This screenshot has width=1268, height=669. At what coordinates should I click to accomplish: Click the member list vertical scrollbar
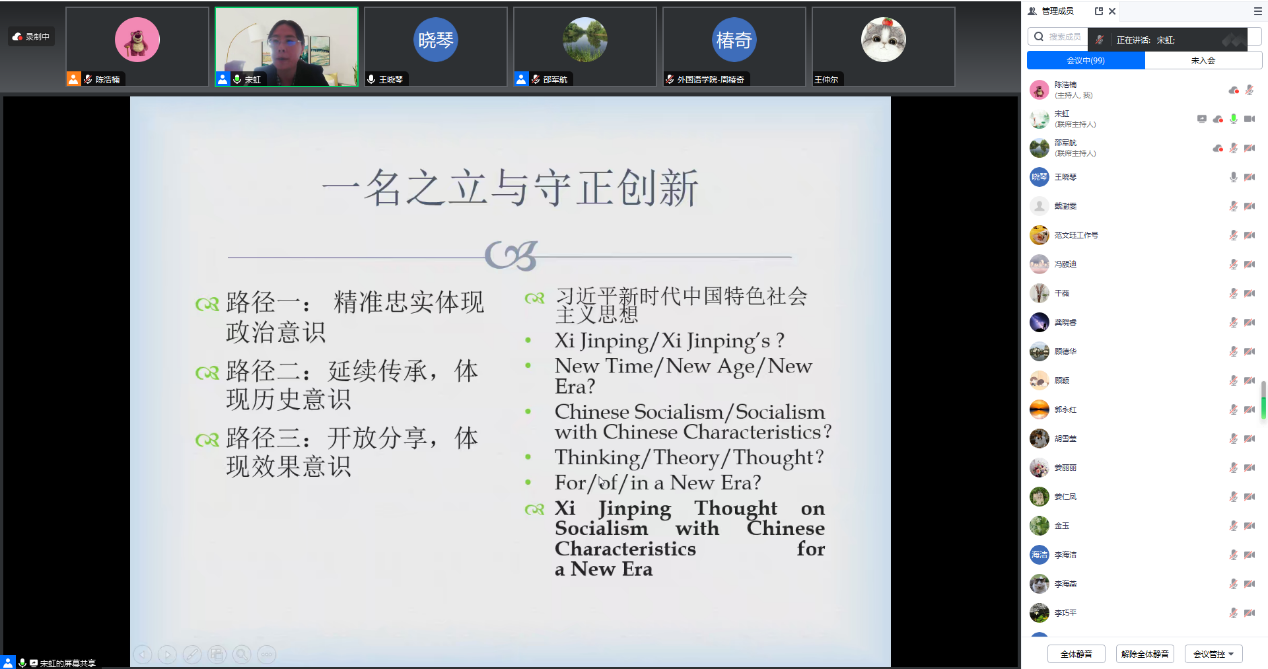[1262, 400]
